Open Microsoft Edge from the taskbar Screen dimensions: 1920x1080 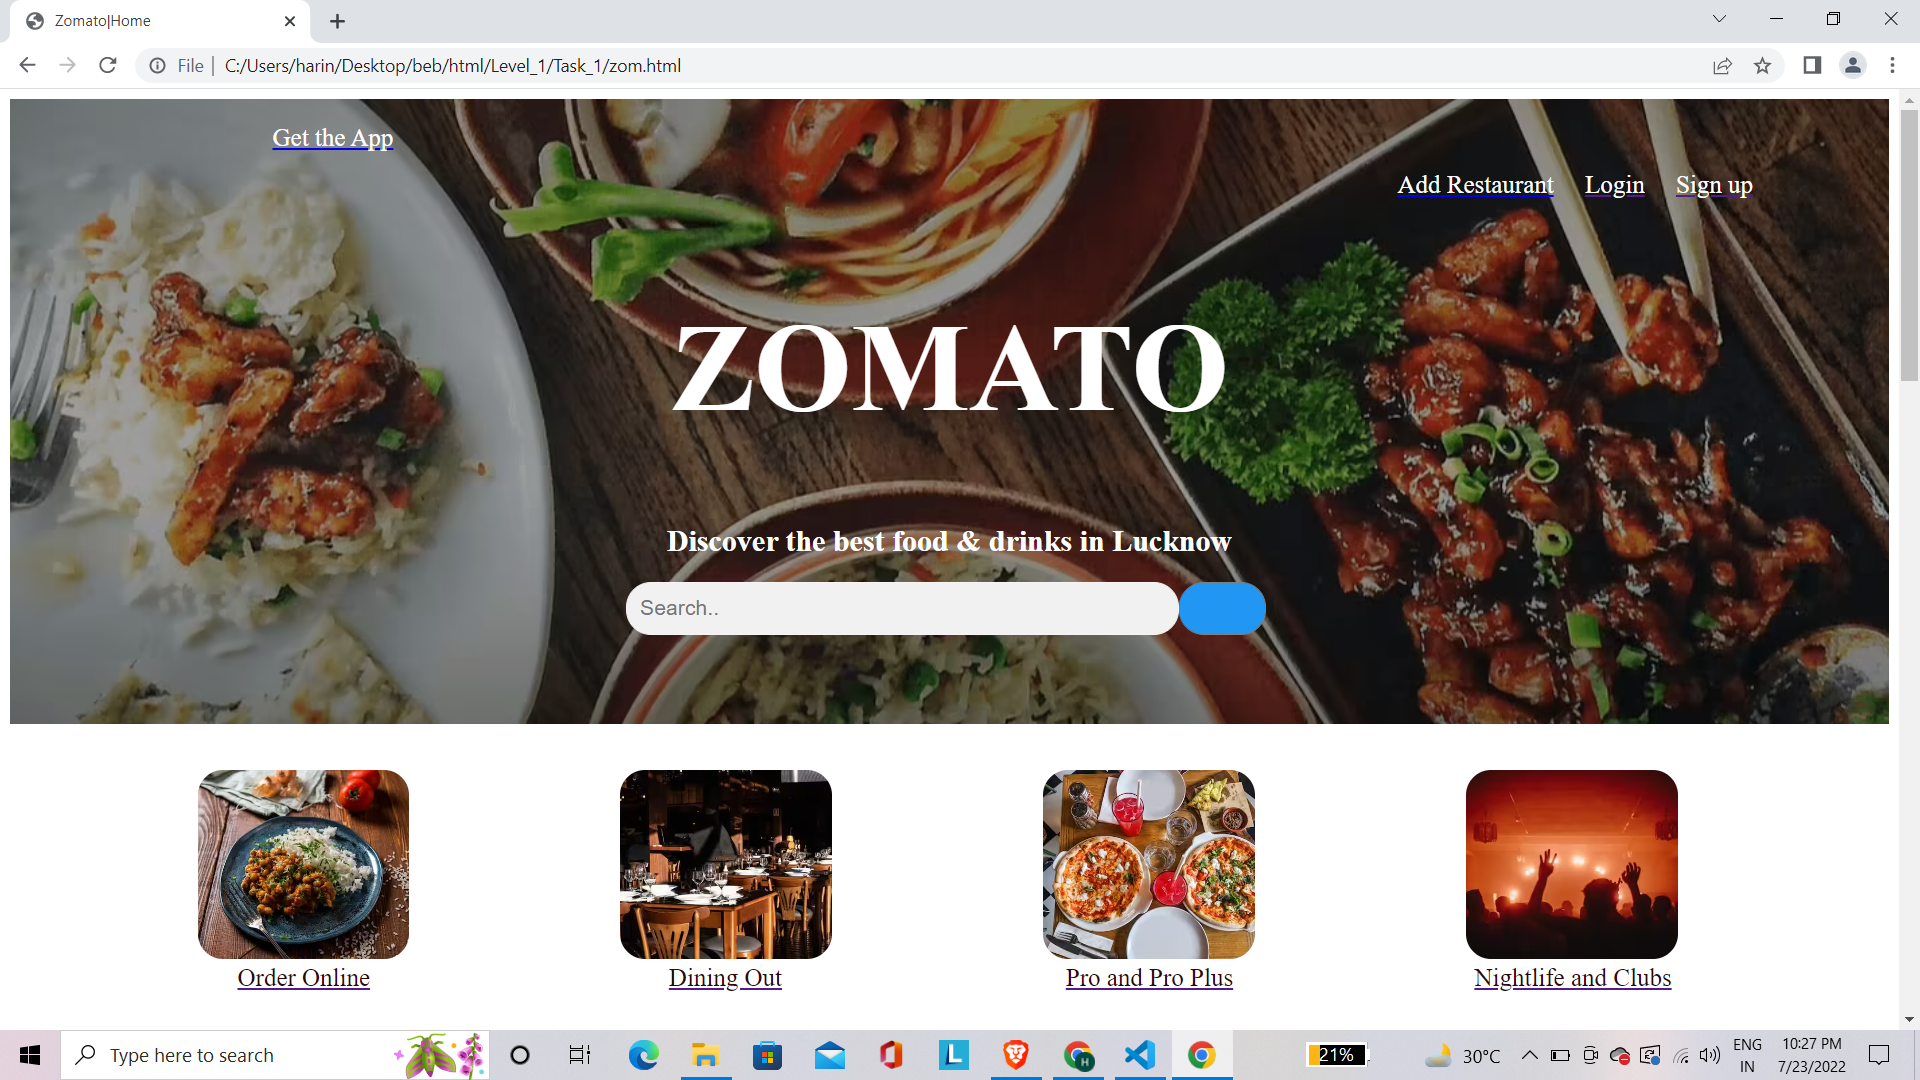pyautogui.click(x=643, y=1055)
